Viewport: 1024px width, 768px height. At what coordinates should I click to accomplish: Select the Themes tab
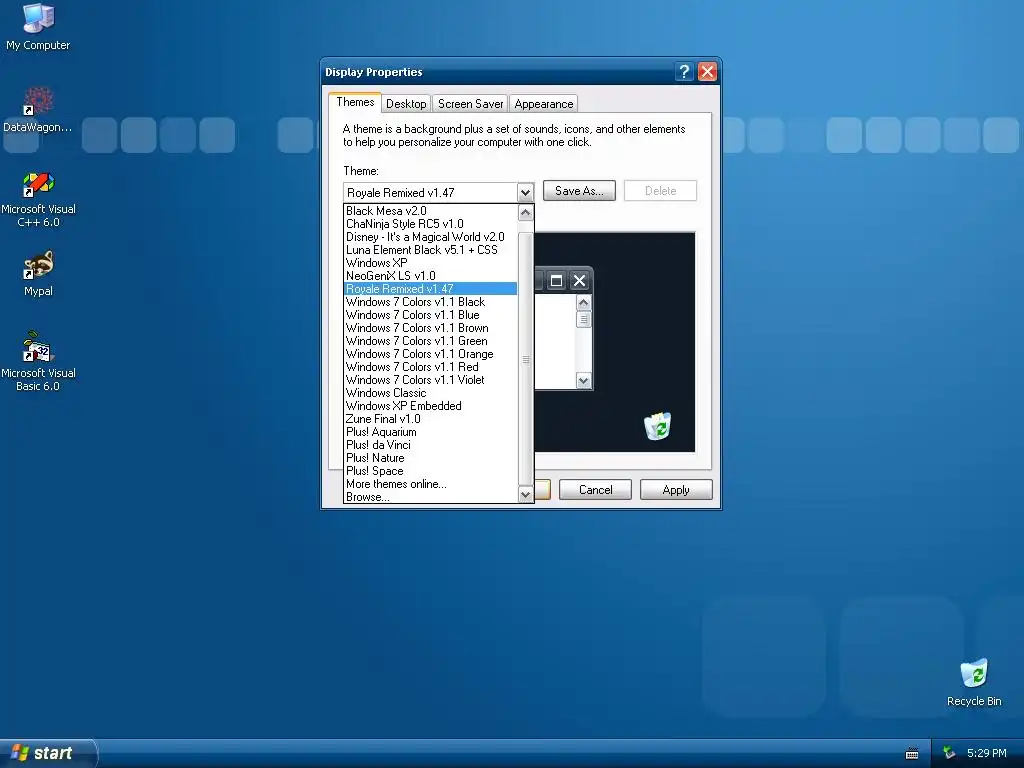coord(355,102)
